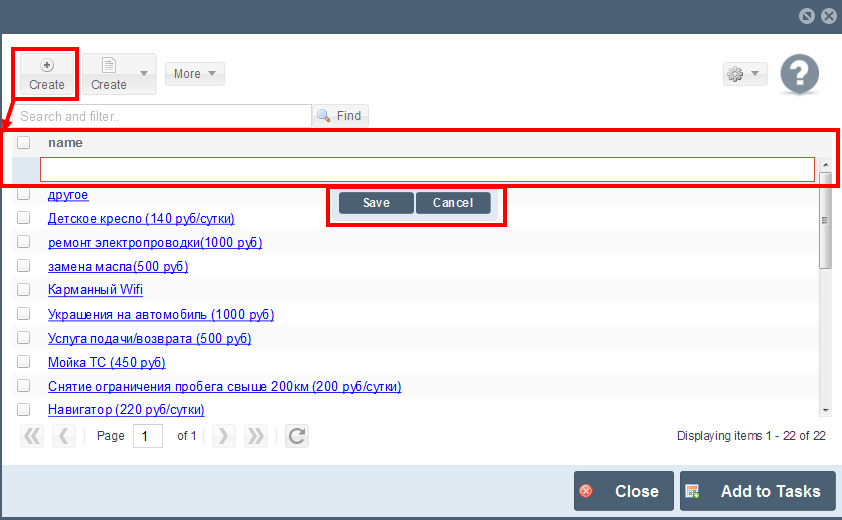Image resolution: width=842 pixels, height=520 pixels.
Task: Open Карманный Wifi link
Action: point(96,290)
